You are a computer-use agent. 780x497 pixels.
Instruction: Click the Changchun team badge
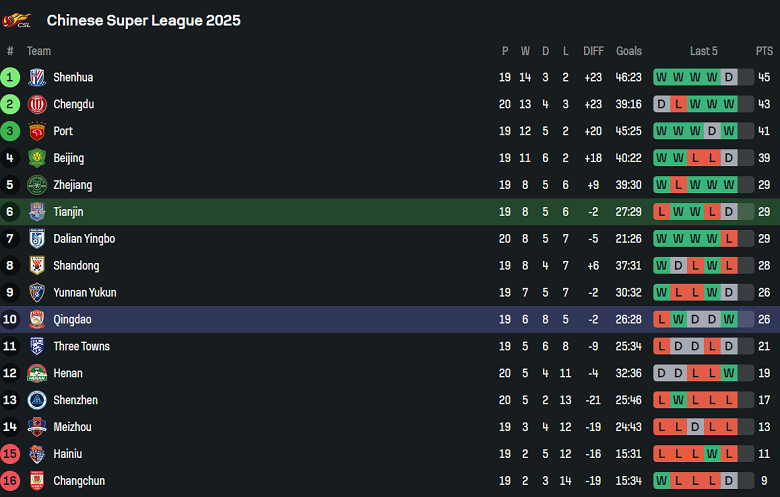37,481
